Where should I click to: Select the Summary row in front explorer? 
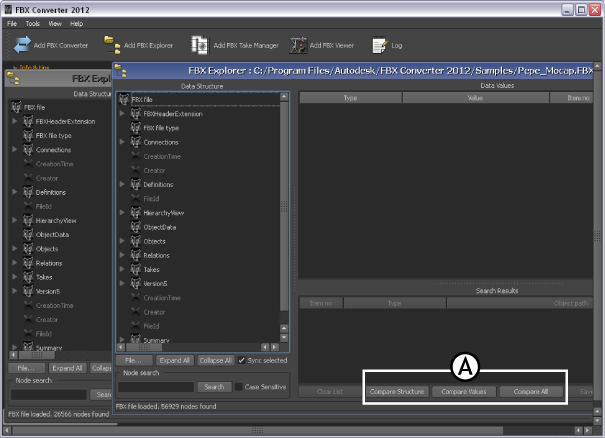coord(156,340)
